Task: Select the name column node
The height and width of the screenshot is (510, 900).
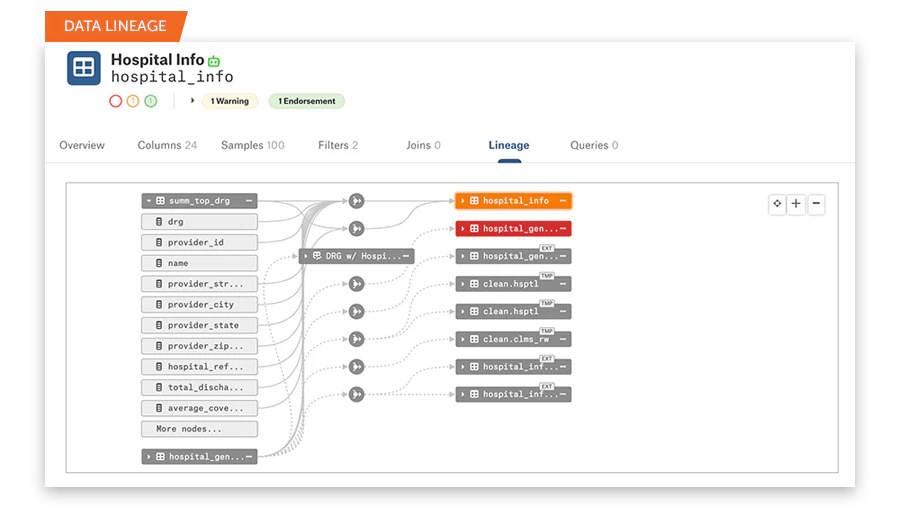Action: tap(199, 263)
